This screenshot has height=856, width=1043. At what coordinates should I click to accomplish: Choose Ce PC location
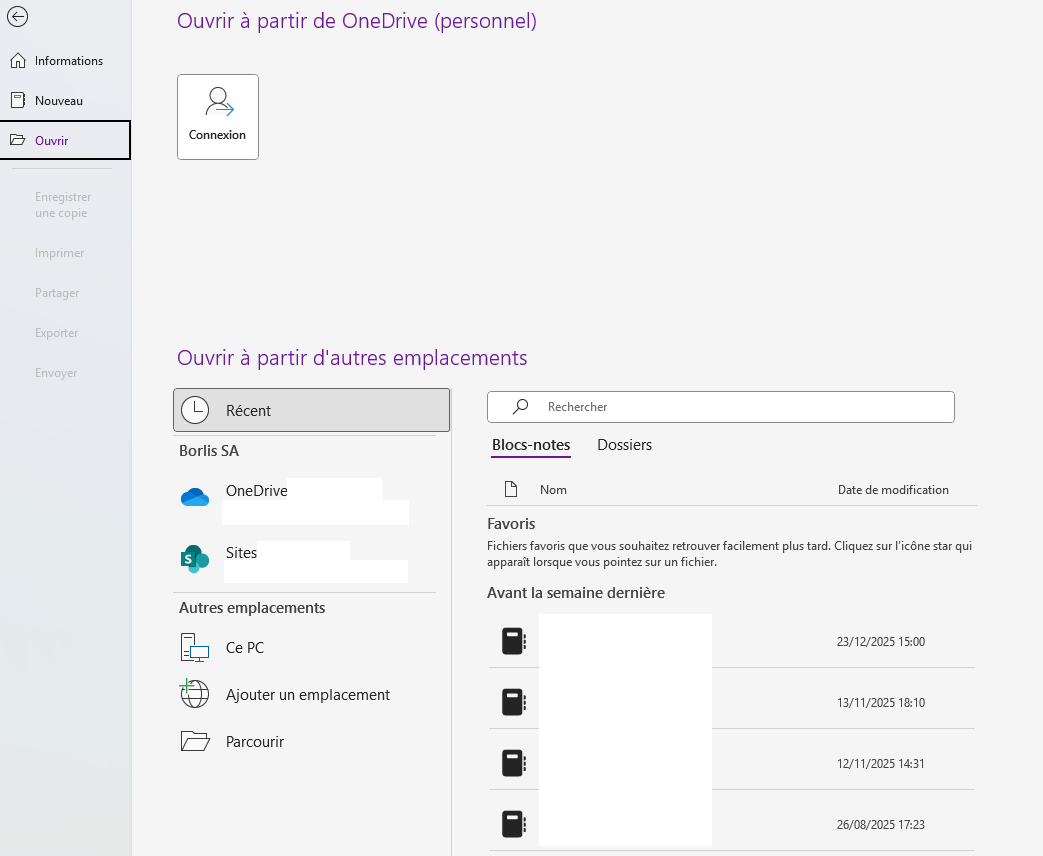click(x=305, y=648)
